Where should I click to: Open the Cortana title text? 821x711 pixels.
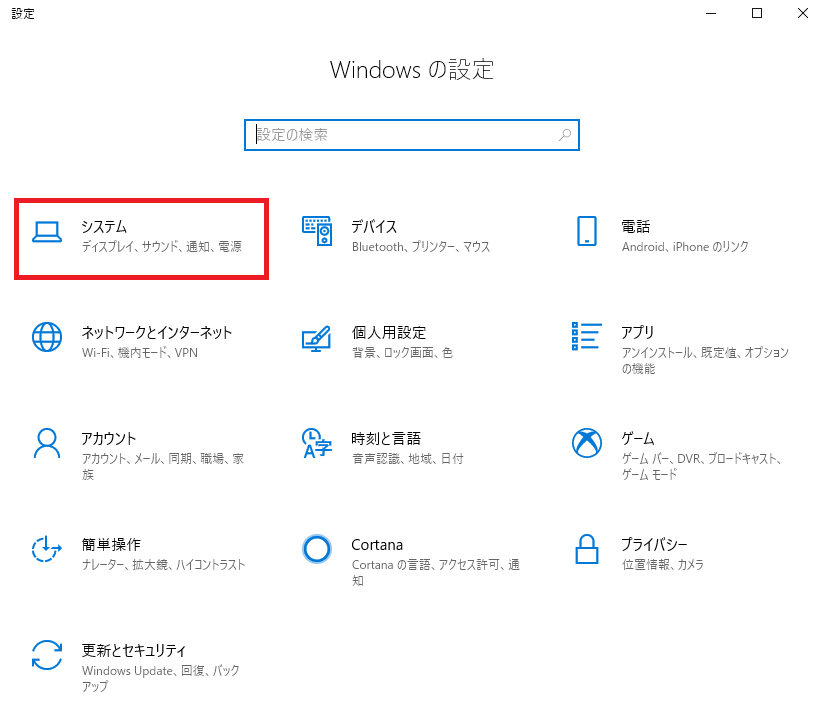click(377, 545)
